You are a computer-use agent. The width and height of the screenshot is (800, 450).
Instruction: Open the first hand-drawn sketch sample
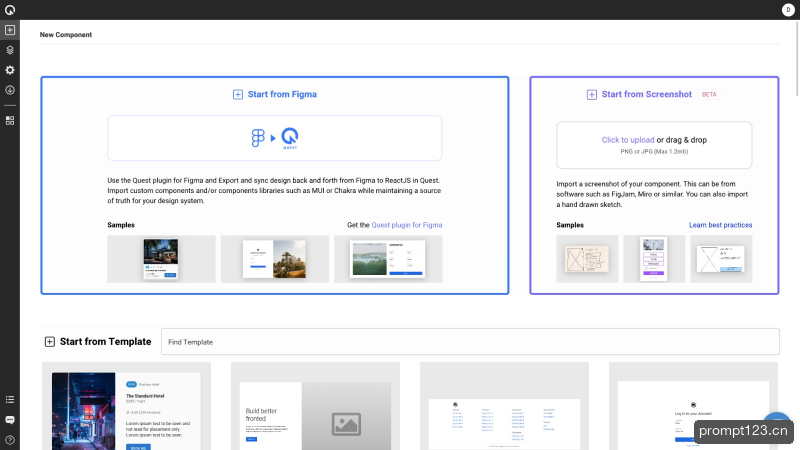pyautogui.click(x=587, y=259)
